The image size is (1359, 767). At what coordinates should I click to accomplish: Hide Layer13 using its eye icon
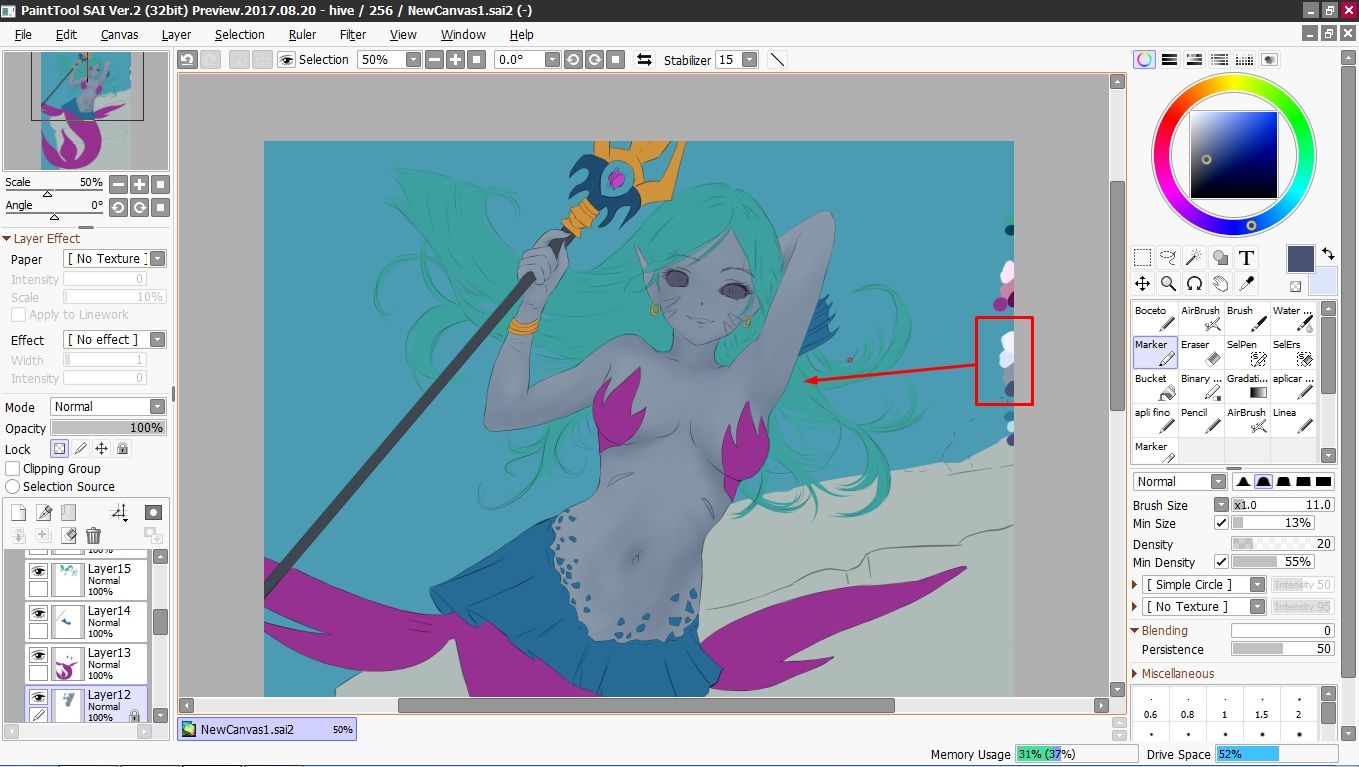[x=38, y=655]
